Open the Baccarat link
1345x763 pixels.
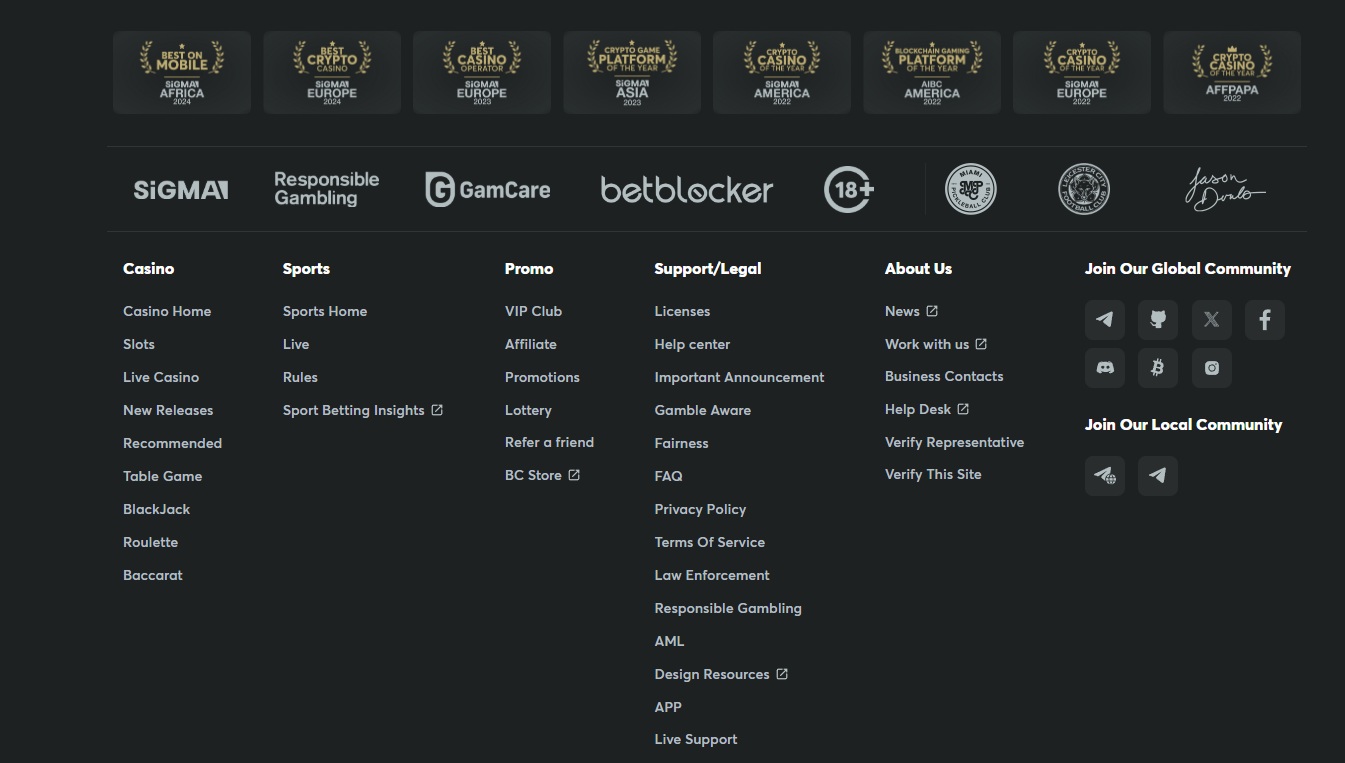[153, 575]
